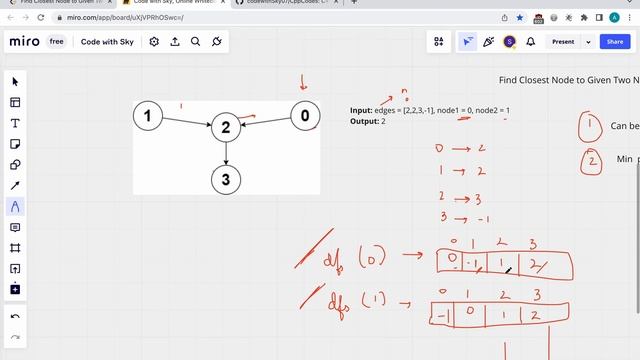
Task: Go back in browser history
Action: click(10, 18)
